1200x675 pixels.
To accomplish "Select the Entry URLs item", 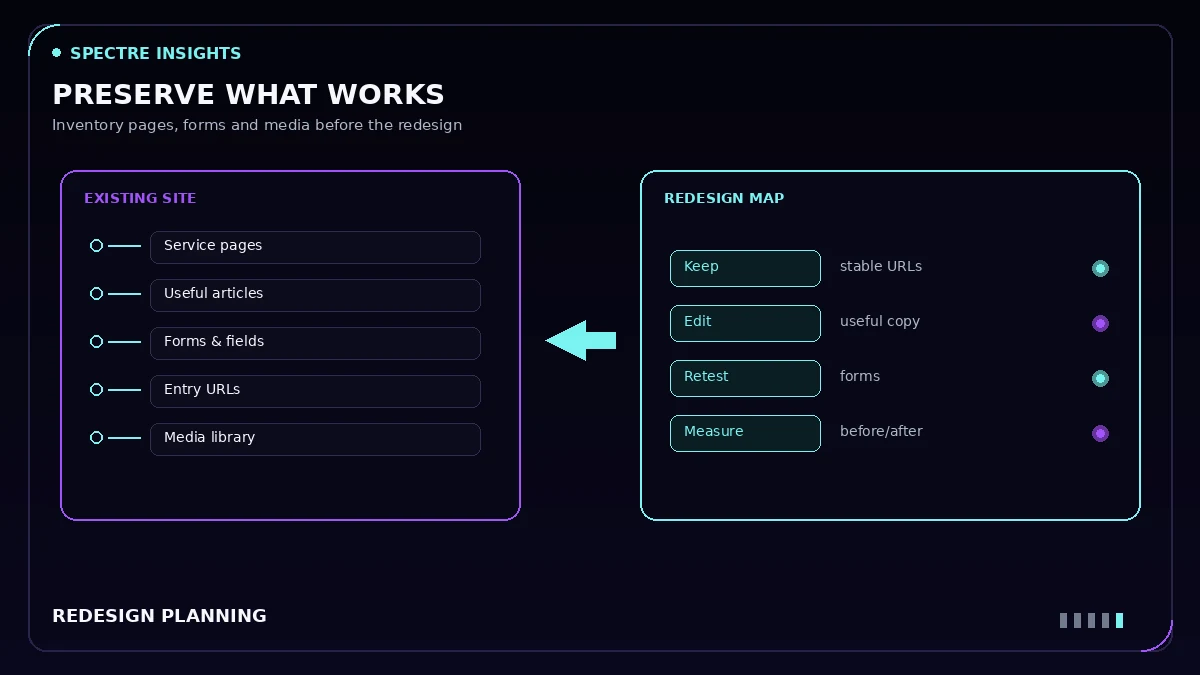I will coord(315,391).
